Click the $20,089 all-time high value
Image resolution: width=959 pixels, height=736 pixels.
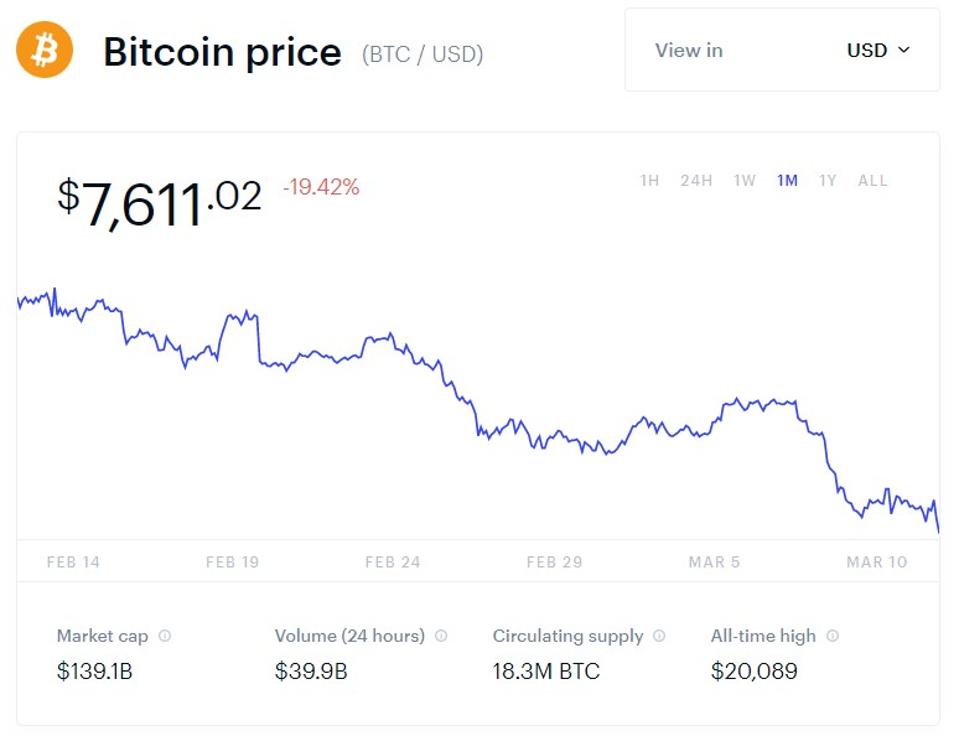pyautogui.click(x=754, y=671)
